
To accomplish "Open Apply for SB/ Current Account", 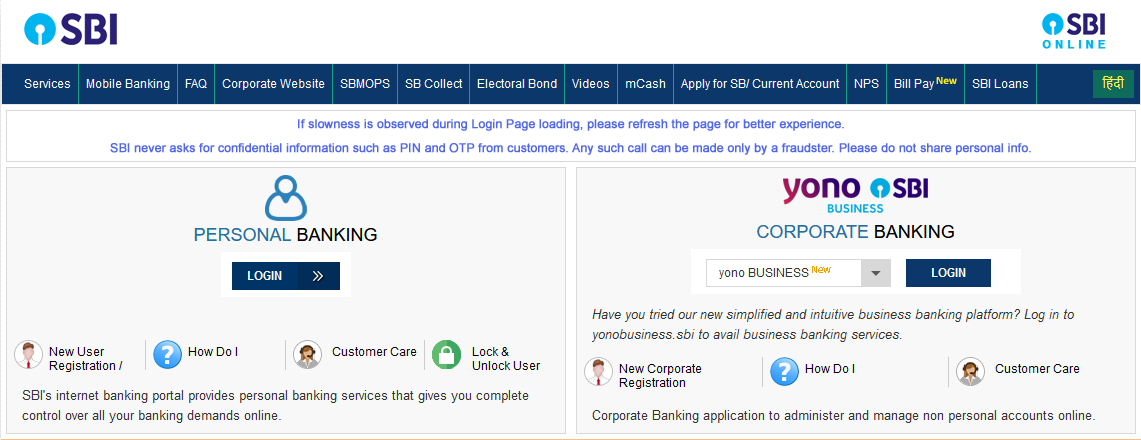I will [760, 84].
